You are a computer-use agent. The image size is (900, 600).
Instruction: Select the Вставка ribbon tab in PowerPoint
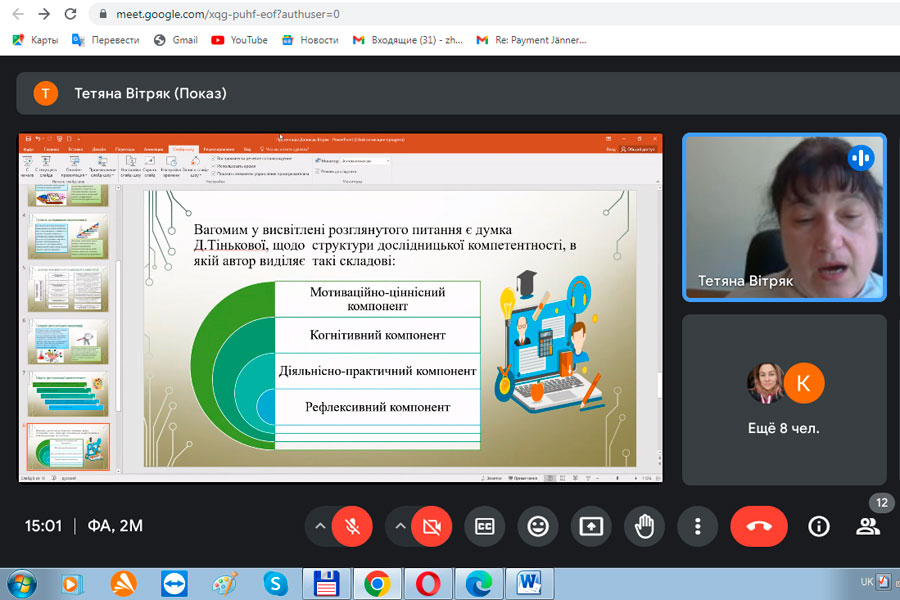pyautogui.click(x=75, y=149)
